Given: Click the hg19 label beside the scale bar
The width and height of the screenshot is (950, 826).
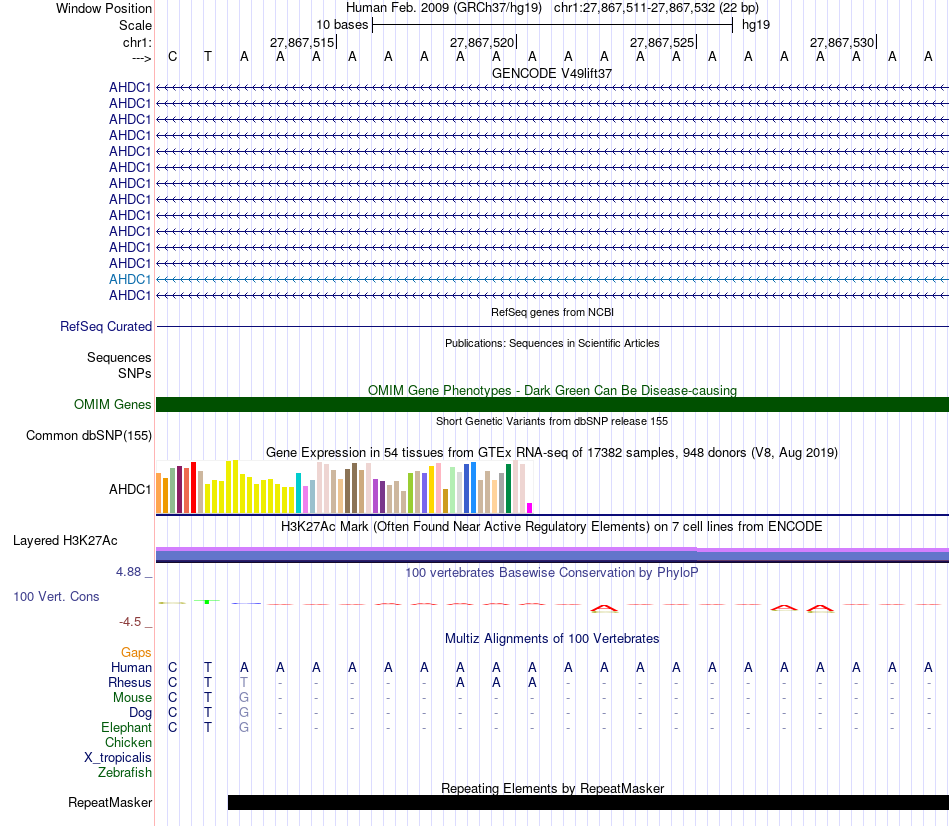Looking at the screenshot, I should point(756,25).
